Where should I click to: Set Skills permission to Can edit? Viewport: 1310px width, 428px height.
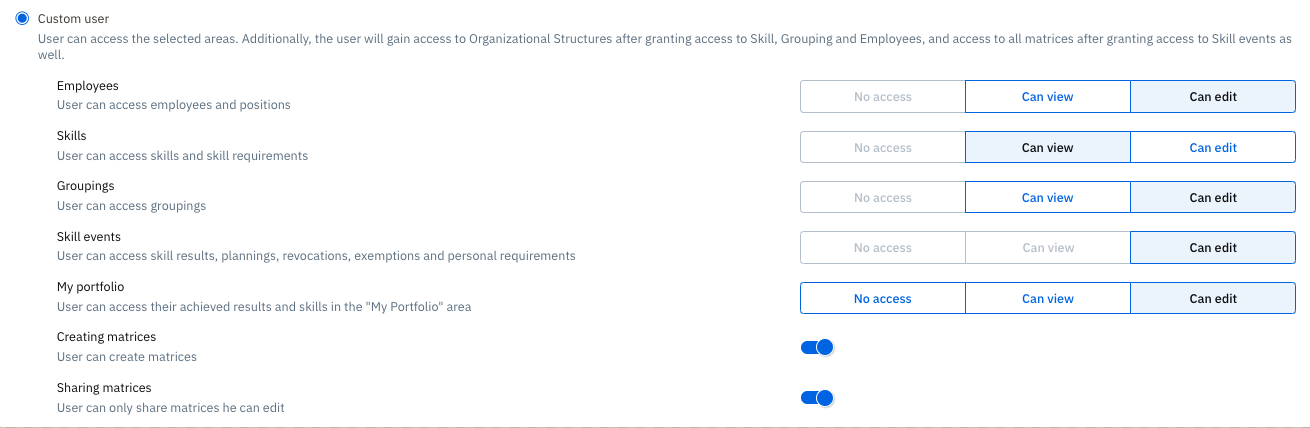click(x=1213, y=148)
